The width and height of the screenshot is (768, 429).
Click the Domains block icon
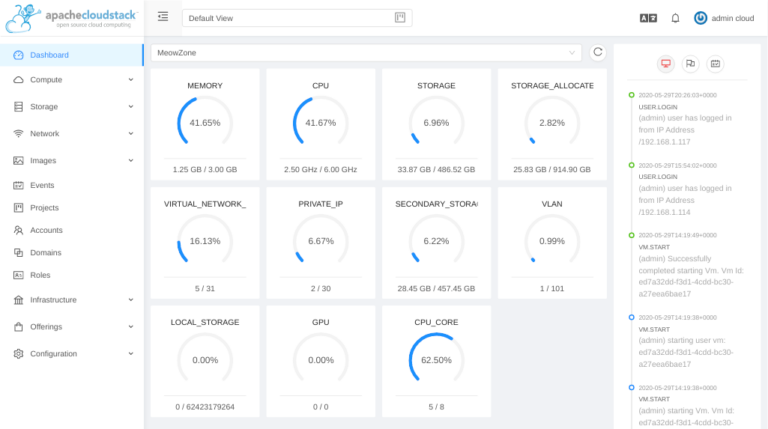pyautogui.click(x=18, y=253)
